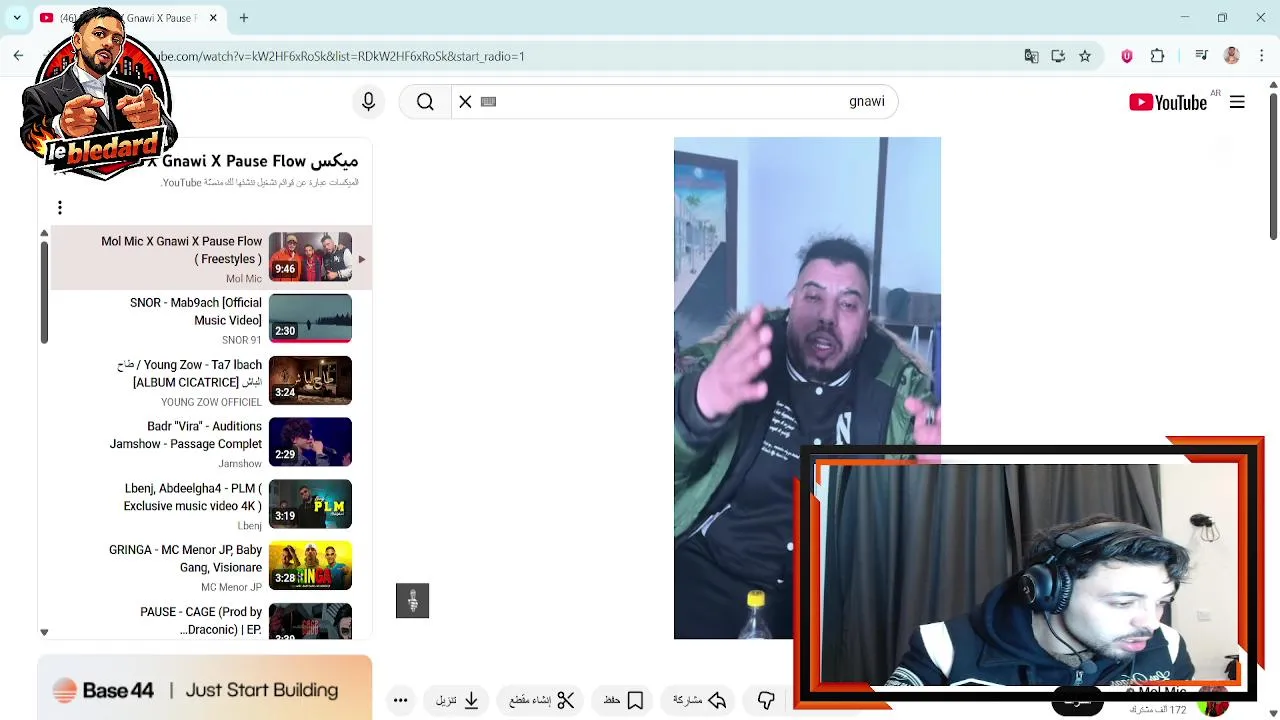
Task: Close the Gnawi X Pause tab
Action: (x=213, y=18)
